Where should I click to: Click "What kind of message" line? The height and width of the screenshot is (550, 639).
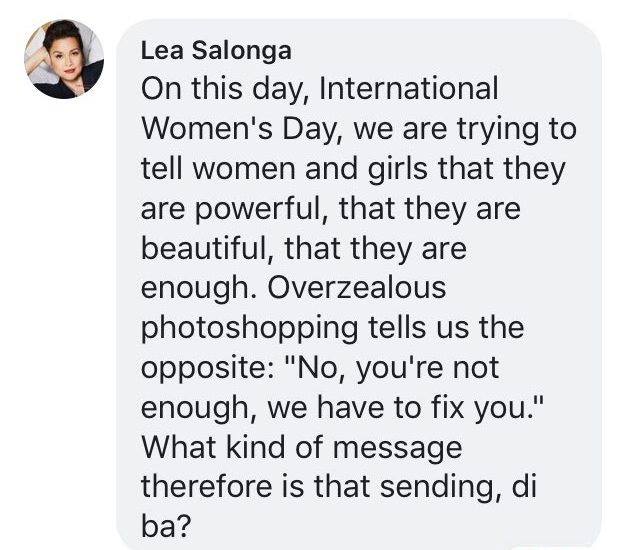[302, 447]
